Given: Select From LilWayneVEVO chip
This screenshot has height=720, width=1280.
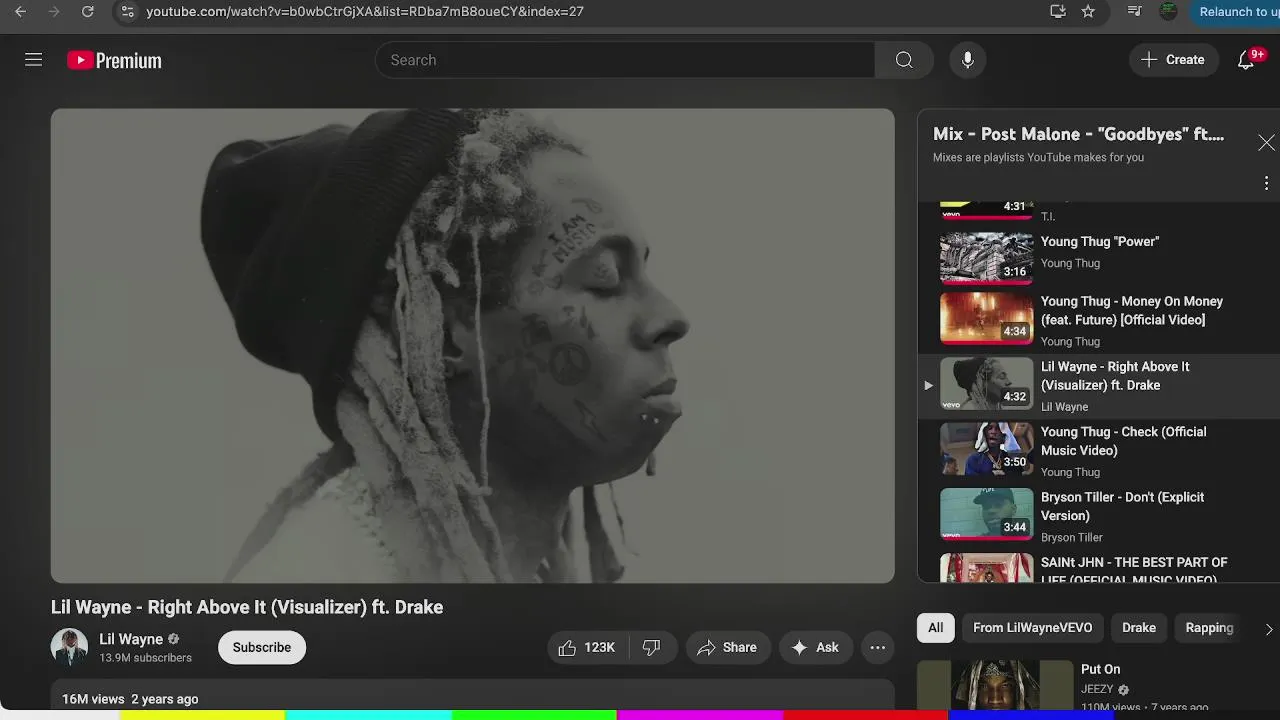Looking at the screenshot, I should (x=1032, y=628).
